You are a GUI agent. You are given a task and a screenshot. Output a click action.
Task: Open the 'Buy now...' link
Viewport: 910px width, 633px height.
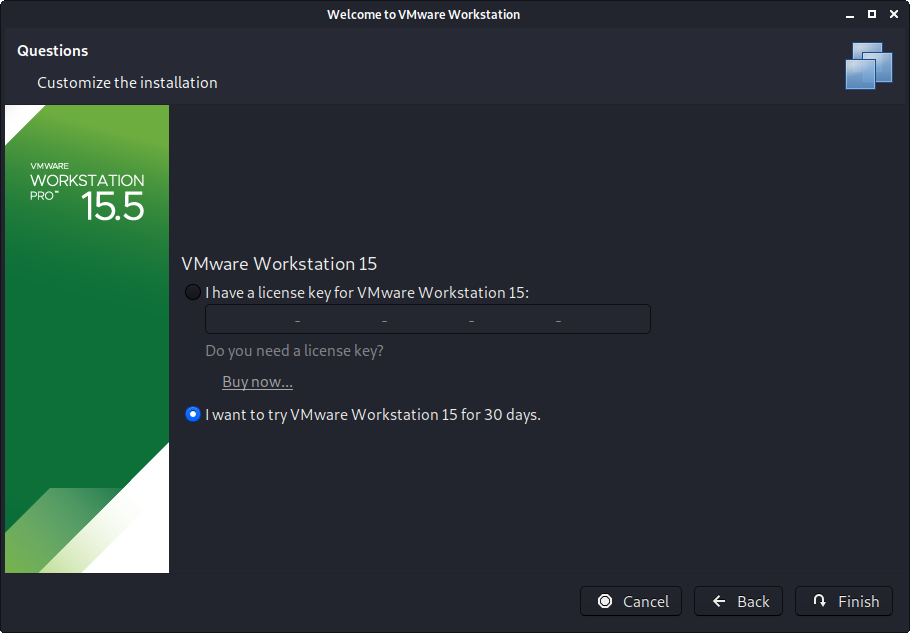(257, 382)
